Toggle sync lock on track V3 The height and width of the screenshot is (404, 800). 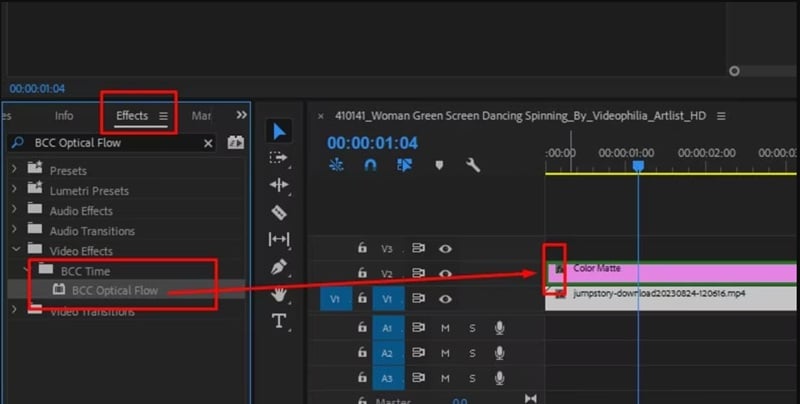[418, 248]
